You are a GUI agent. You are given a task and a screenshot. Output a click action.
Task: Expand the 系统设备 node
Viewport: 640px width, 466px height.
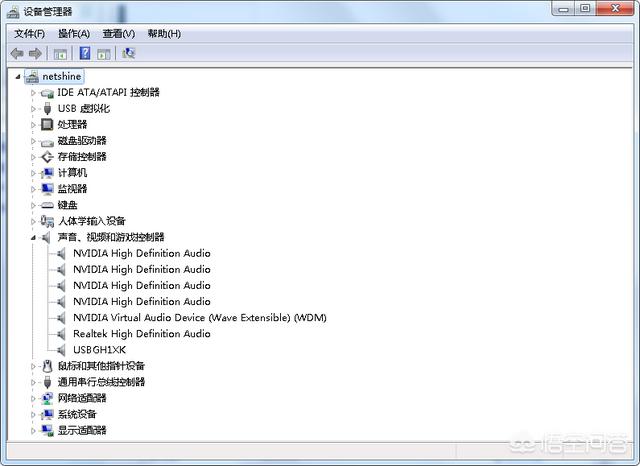coord(33,415)
